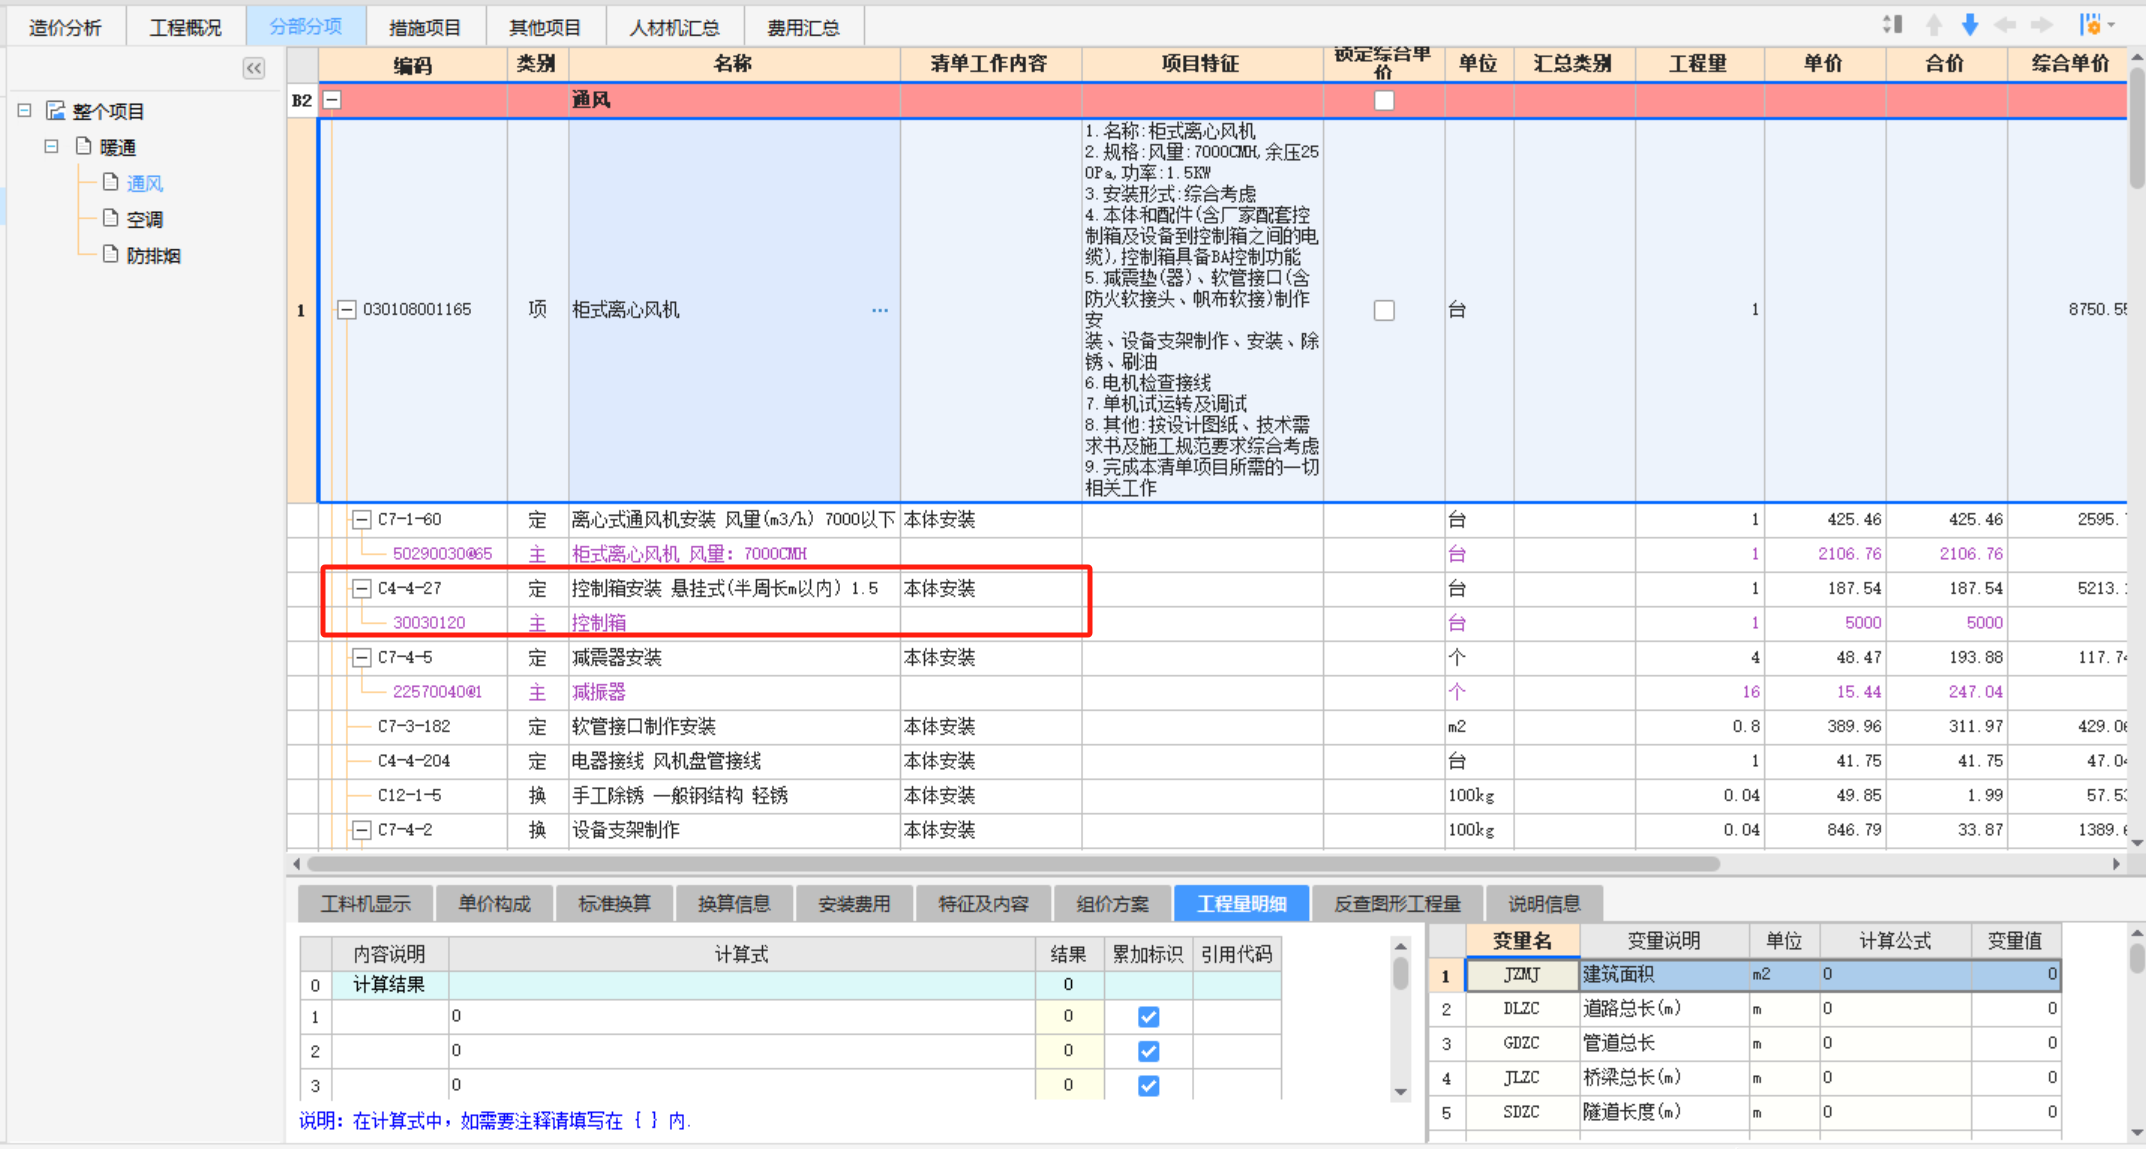Click the blue move down arrow
2146x1149 pixels.
click(x=1969, y=25)
